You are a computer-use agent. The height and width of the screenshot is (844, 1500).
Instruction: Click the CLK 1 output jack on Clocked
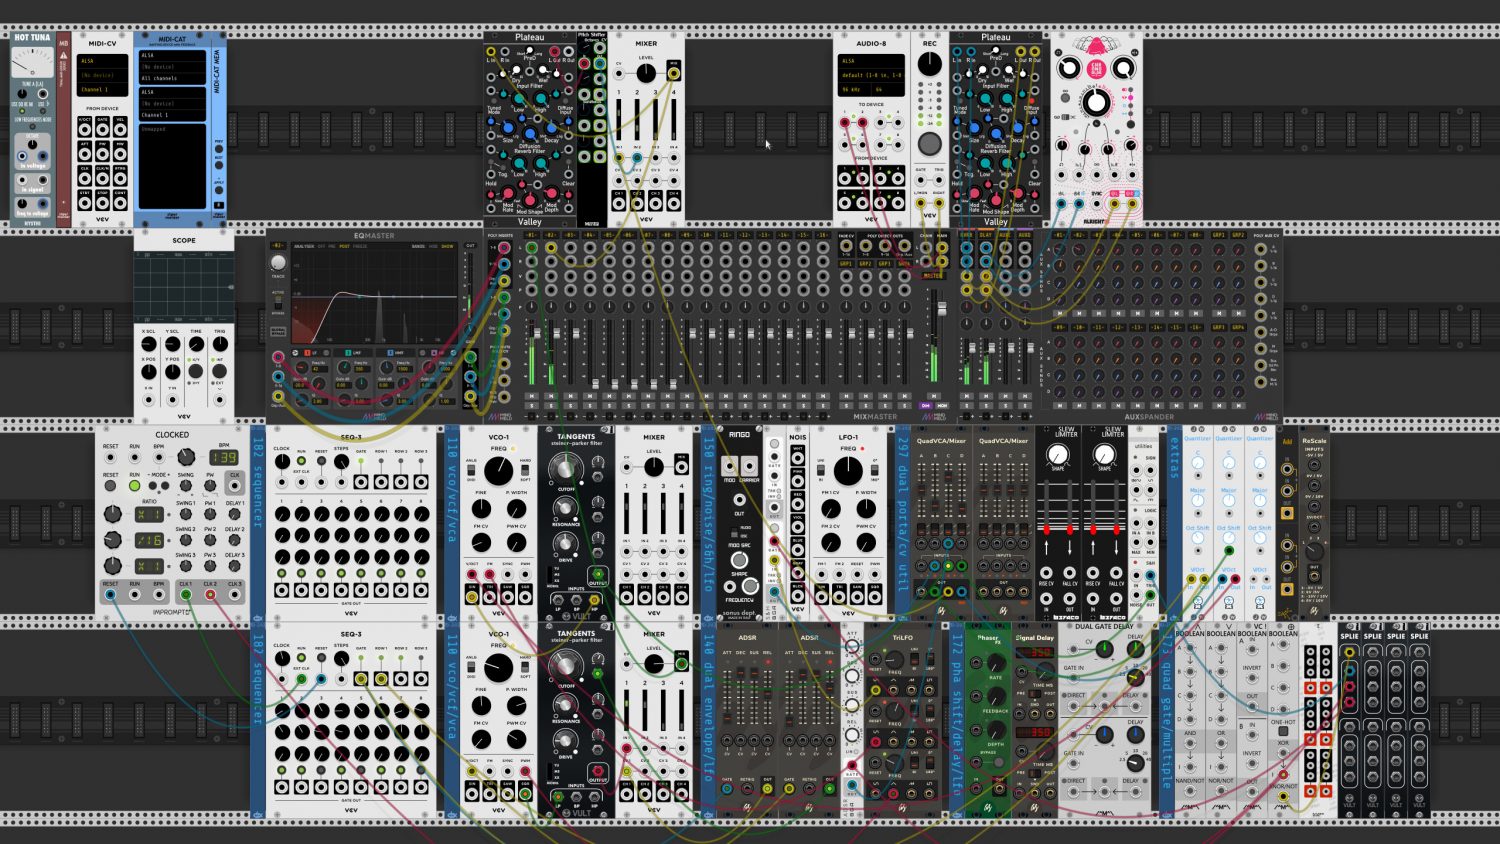[186, 594]
